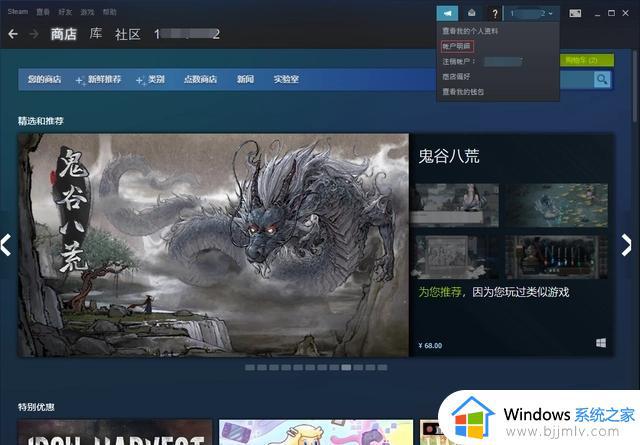Screen dimensions: 640x445
Task: Show next featured game with right chevron
Action: (x=626, y=245)
